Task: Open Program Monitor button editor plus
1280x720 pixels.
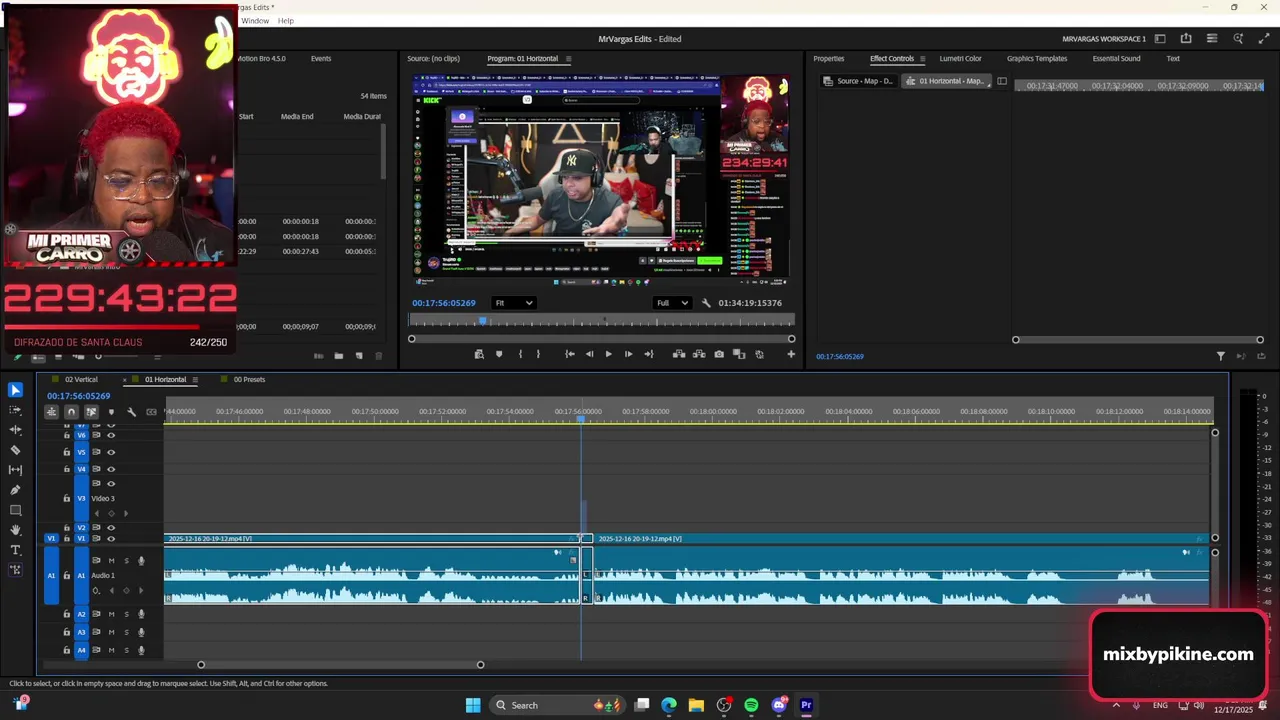Action: pyautogui.click(x=791, y=354)
